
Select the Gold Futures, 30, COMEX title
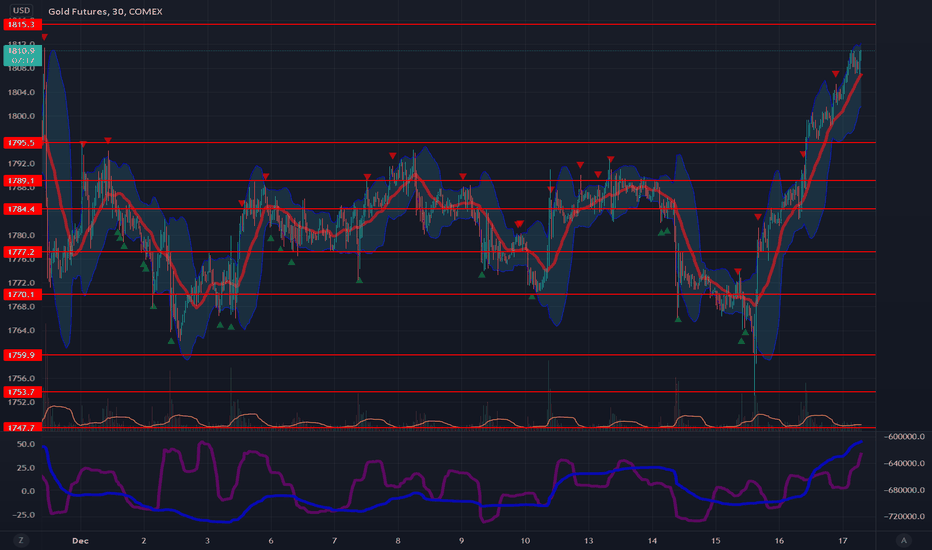[105, 11]
